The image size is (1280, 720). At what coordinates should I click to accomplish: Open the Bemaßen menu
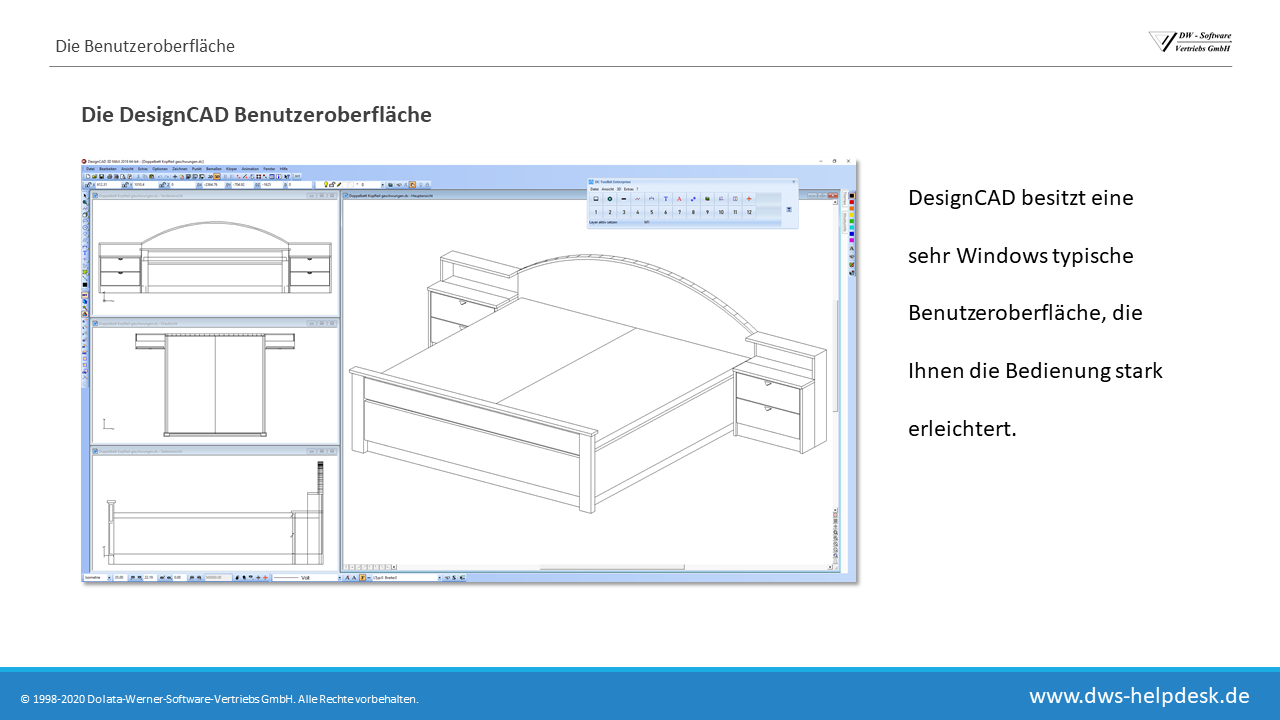pos(214,169)
